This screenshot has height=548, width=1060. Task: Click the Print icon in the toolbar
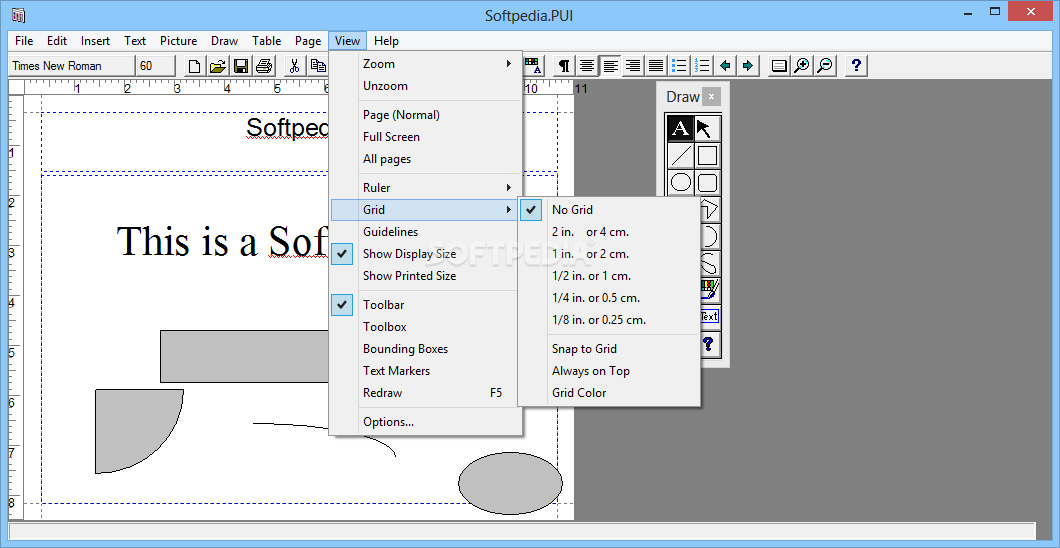(x=264, y=66)
